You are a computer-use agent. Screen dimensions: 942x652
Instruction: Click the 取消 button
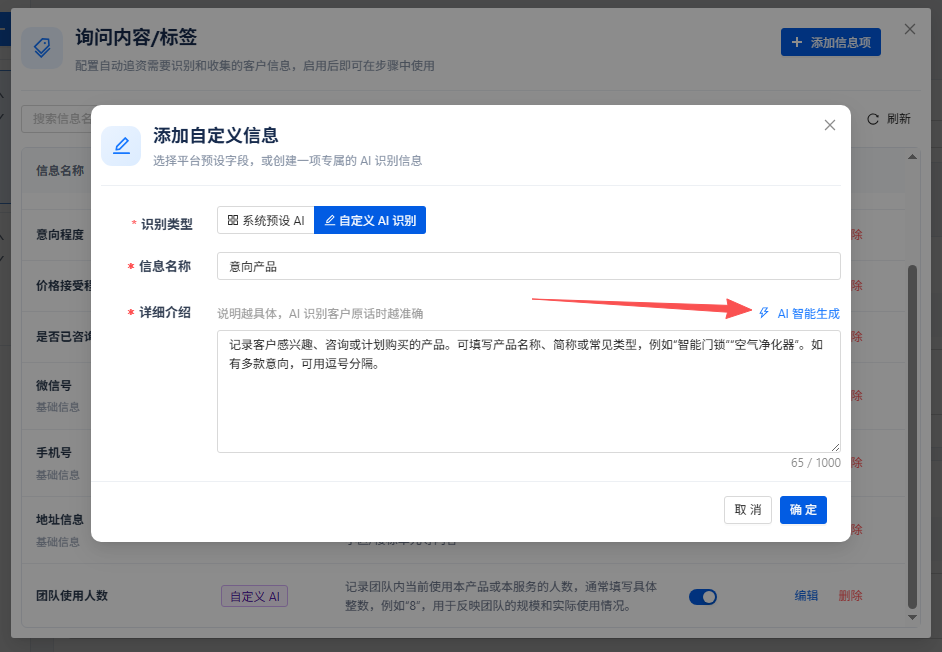[748, 510]
